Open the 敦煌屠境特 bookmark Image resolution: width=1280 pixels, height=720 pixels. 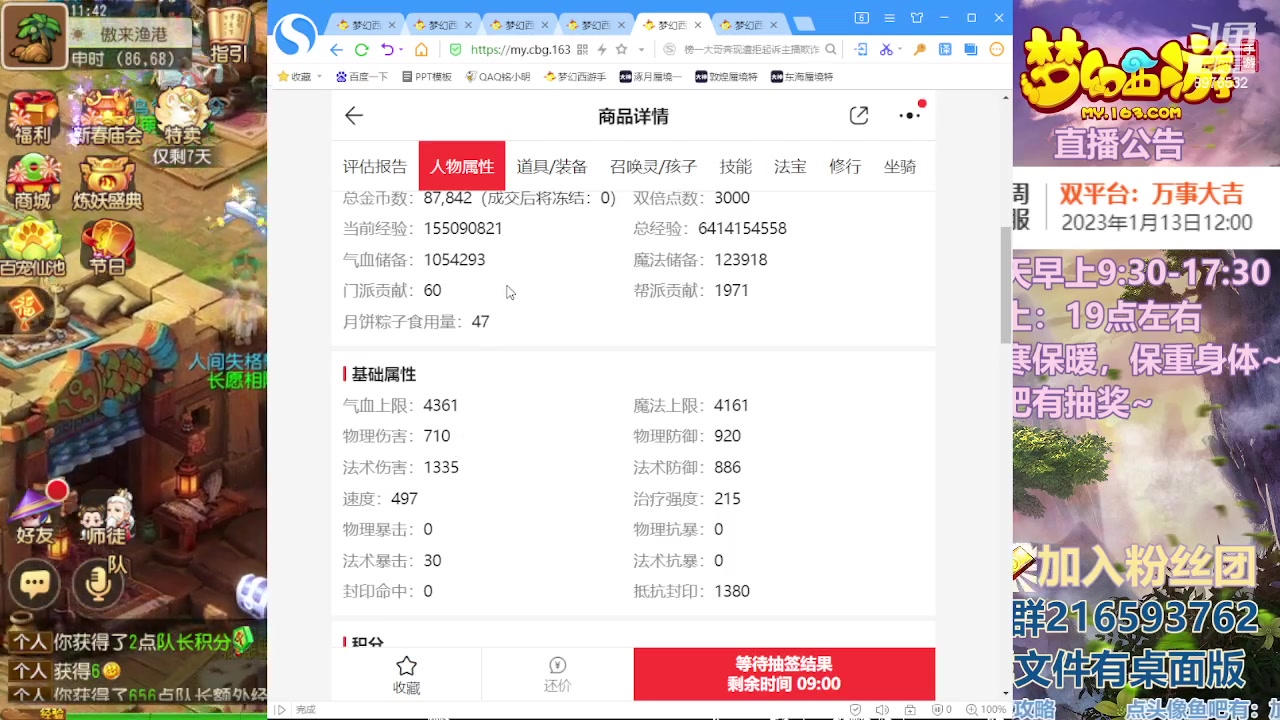pos(726,76)
